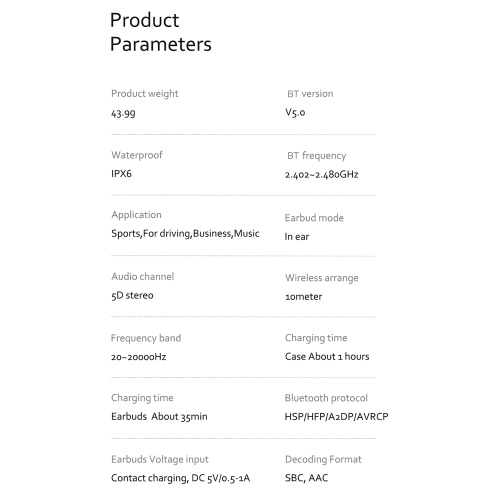
Task: Click the Earbuds About 35min text
Action: [159, 417]
